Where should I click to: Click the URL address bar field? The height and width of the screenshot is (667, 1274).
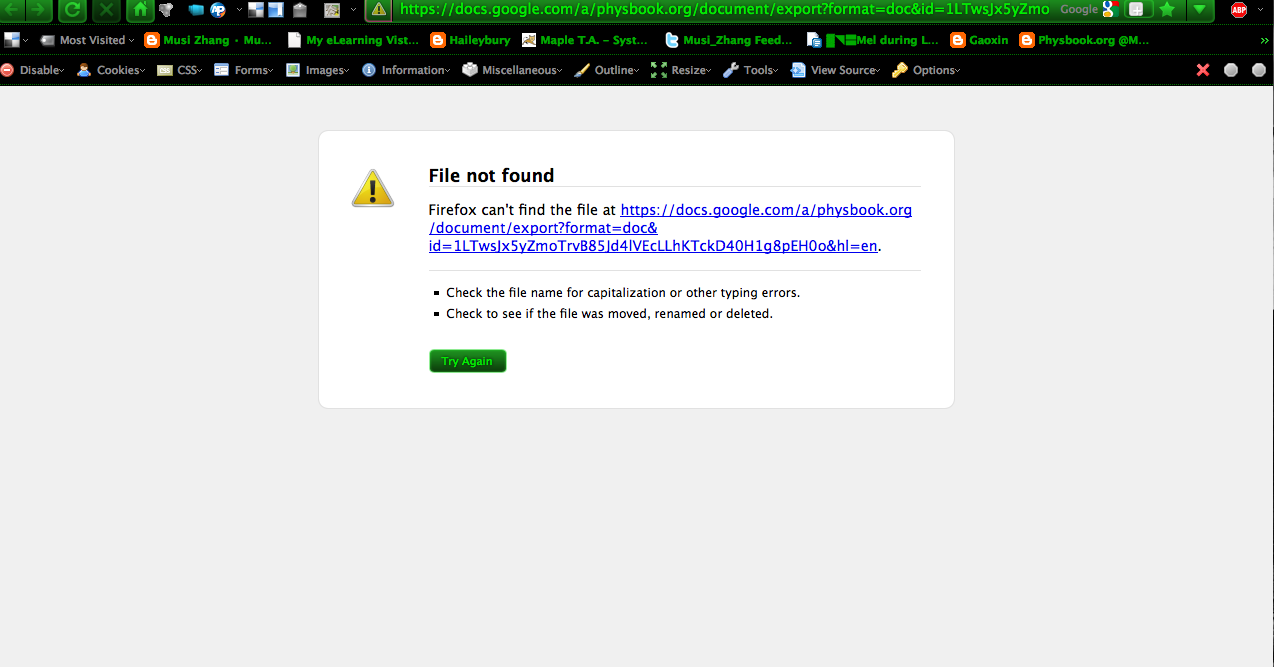click(x=725, y=10)
